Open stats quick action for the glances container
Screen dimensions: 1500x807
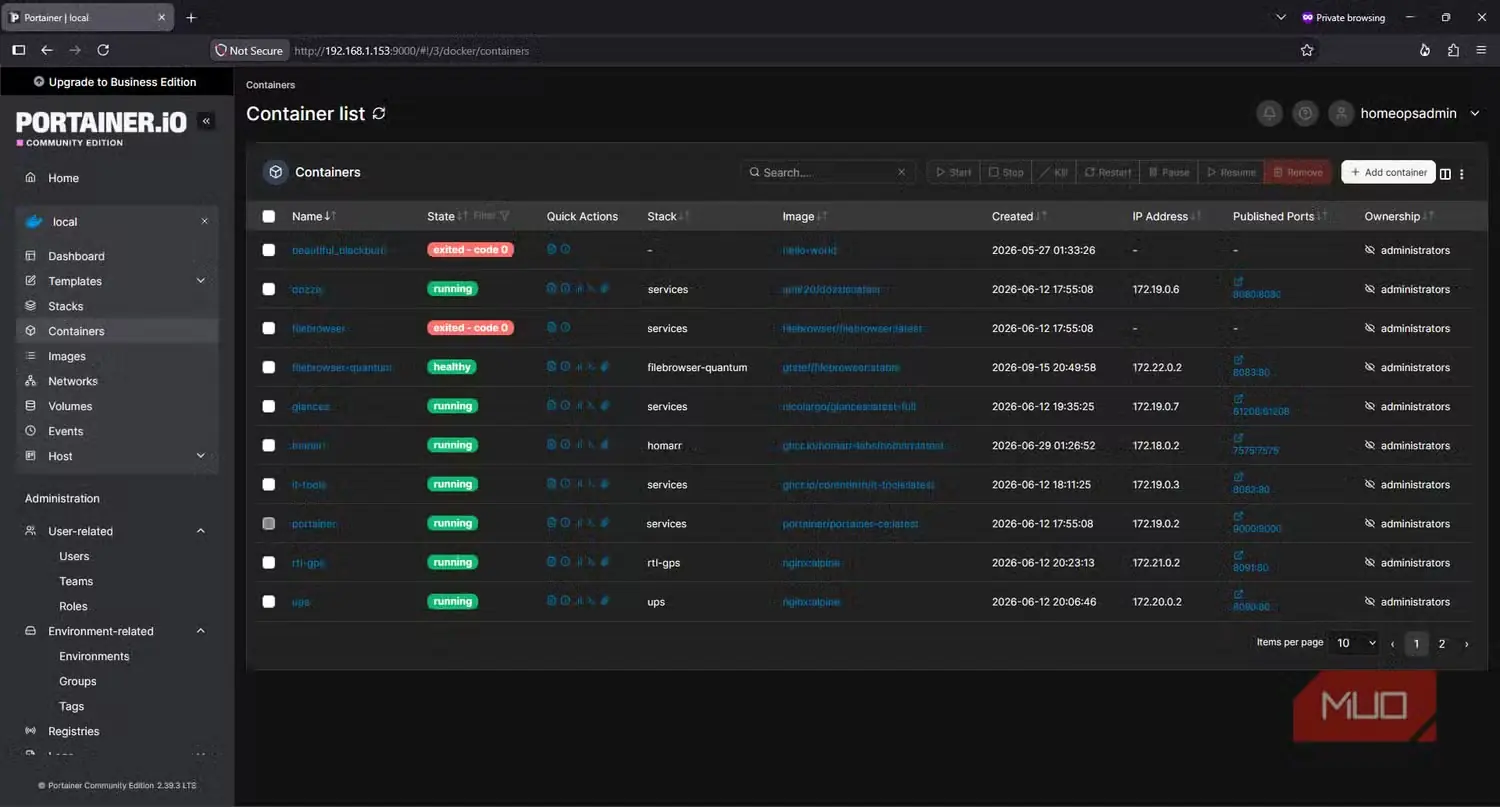coord(579,405)
